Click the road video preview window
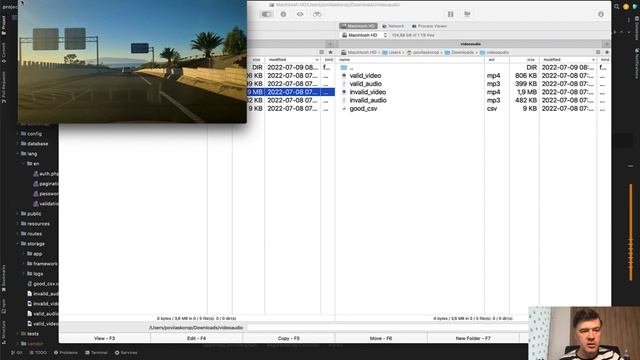The height and width of the screenshot is (360, 640). 132,61
